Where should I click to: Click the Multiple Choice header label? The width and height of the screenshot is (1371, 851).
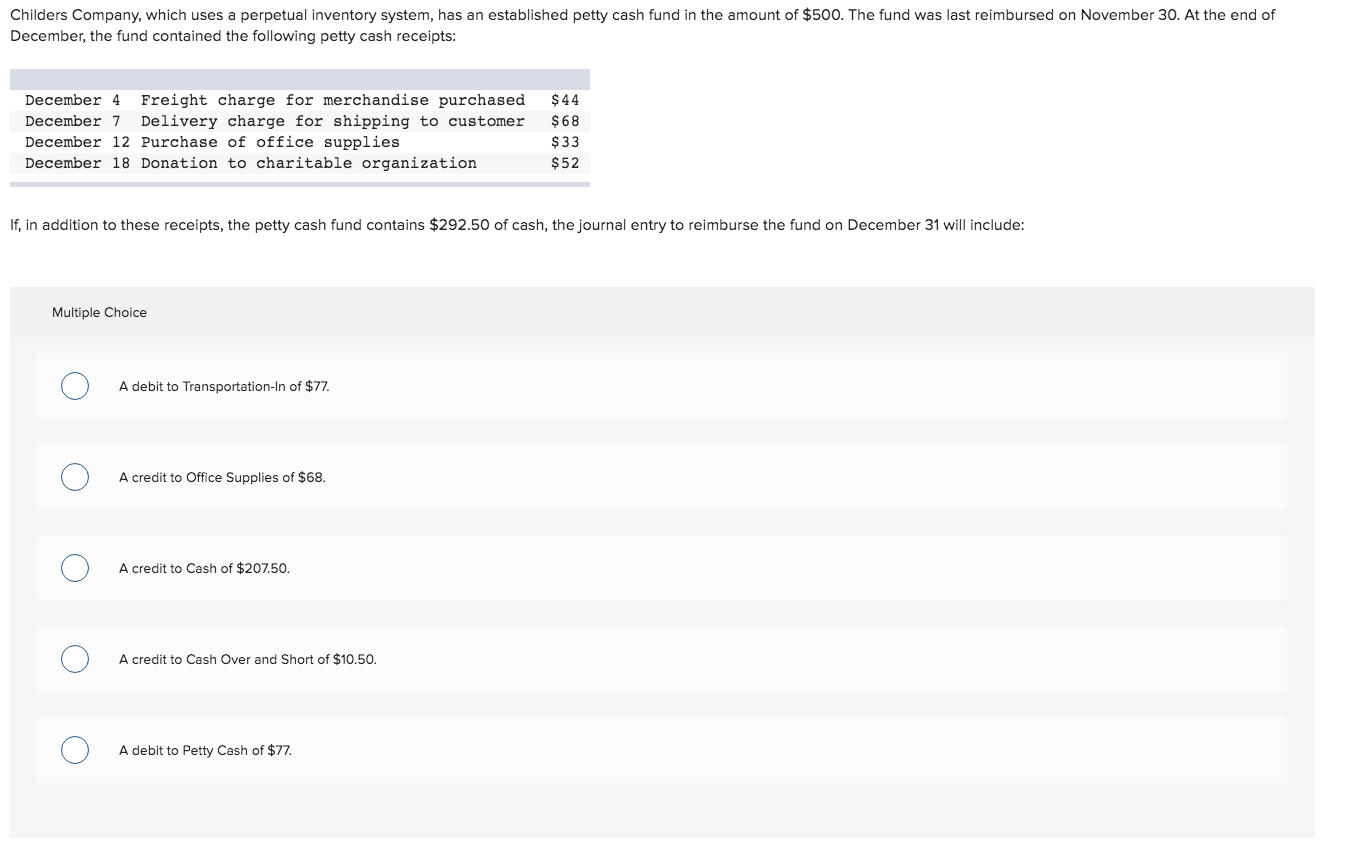(x=99, y=312)
